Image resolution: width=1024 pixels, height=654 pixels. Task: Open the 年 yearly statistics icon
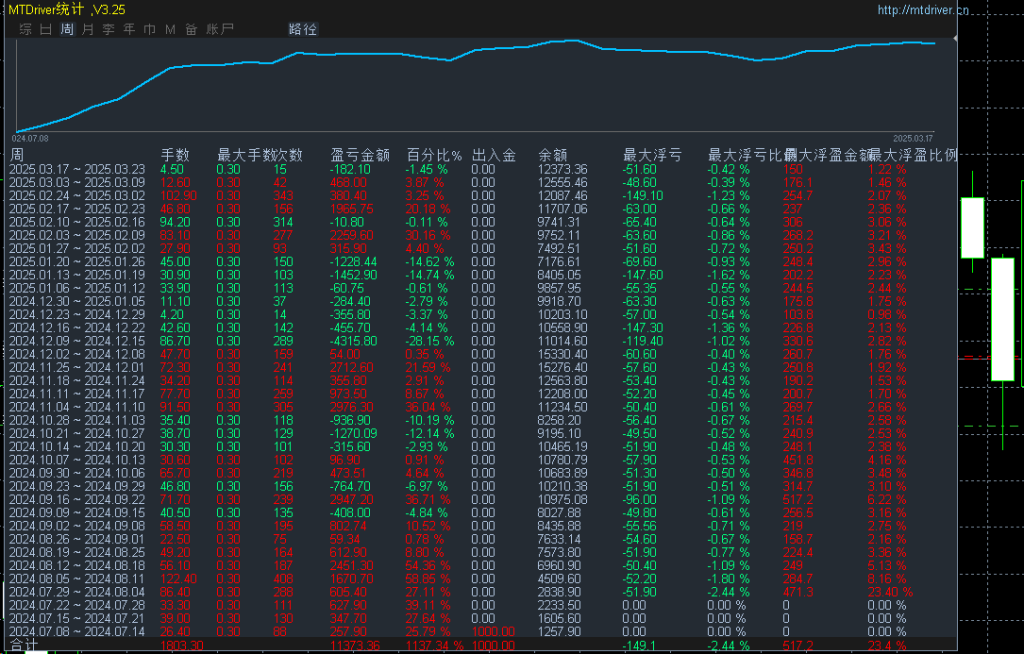pos(131,29)
